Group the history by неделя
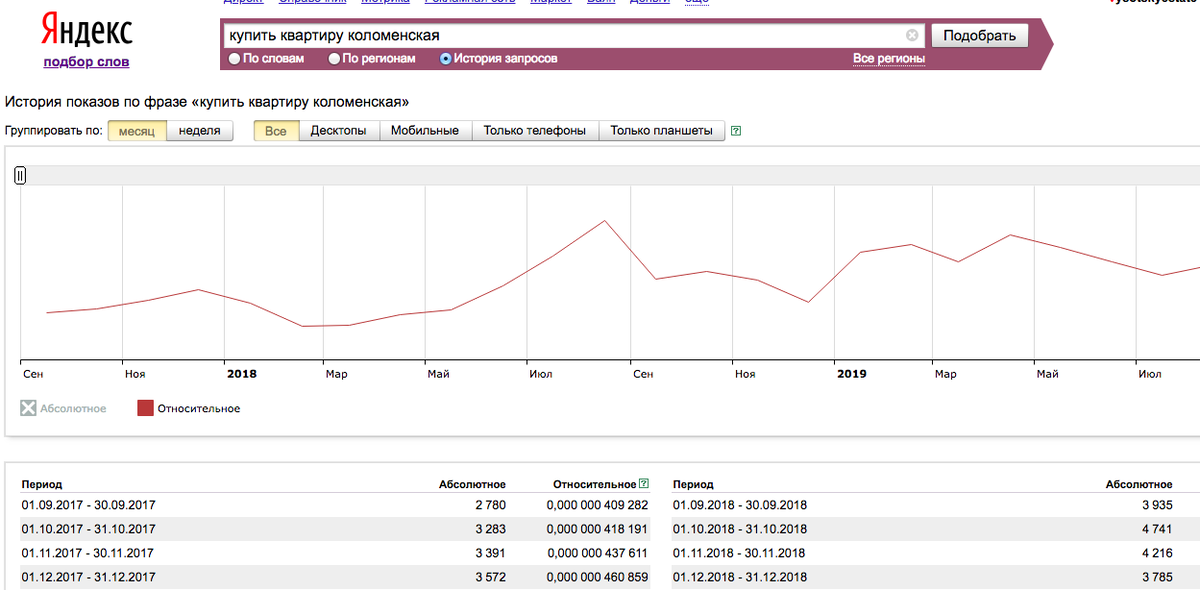Image resolution: width=1200 pixels, height=590 pixels. click(199, 131)
